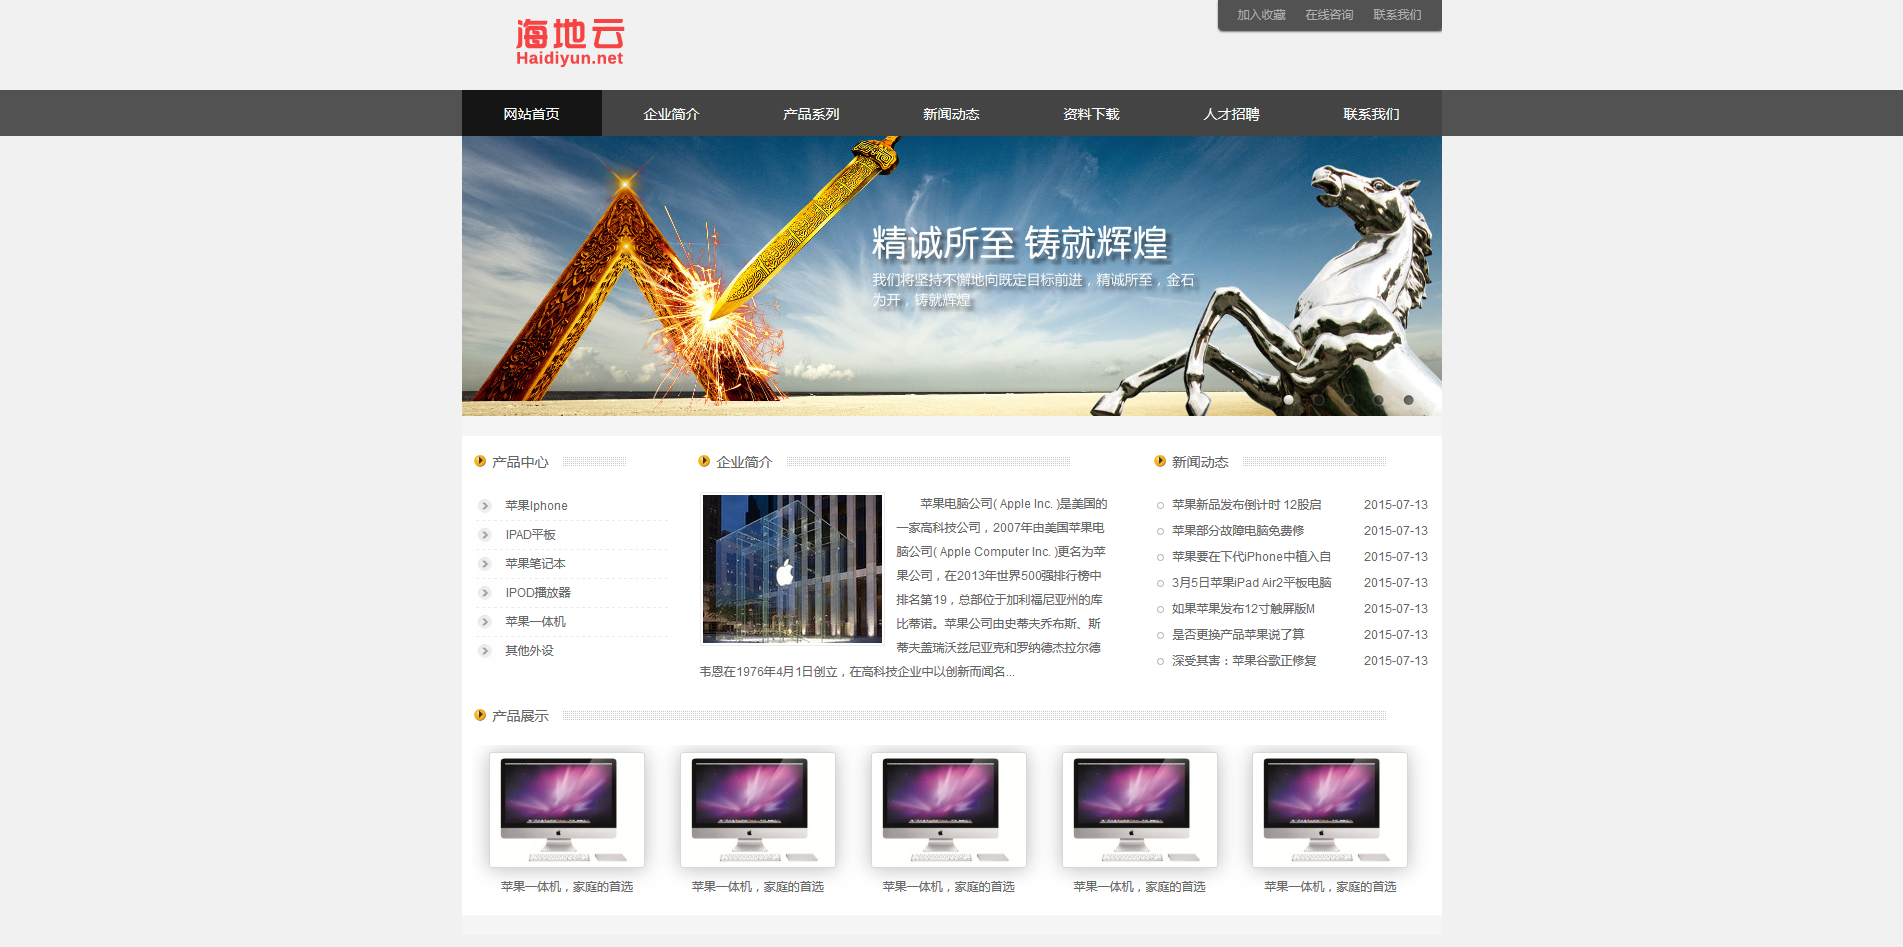Open the 网站首页 nav tab
The height and width of the screenshot is (947, 1903).
[x=532, y=113]
